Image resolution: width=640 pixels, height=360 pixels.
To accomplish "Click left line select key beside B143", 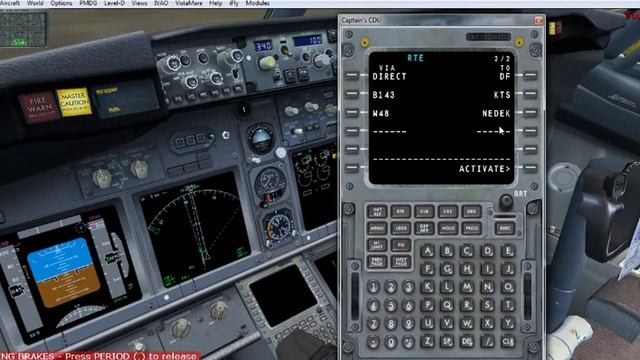I will [x=352, y=94].
